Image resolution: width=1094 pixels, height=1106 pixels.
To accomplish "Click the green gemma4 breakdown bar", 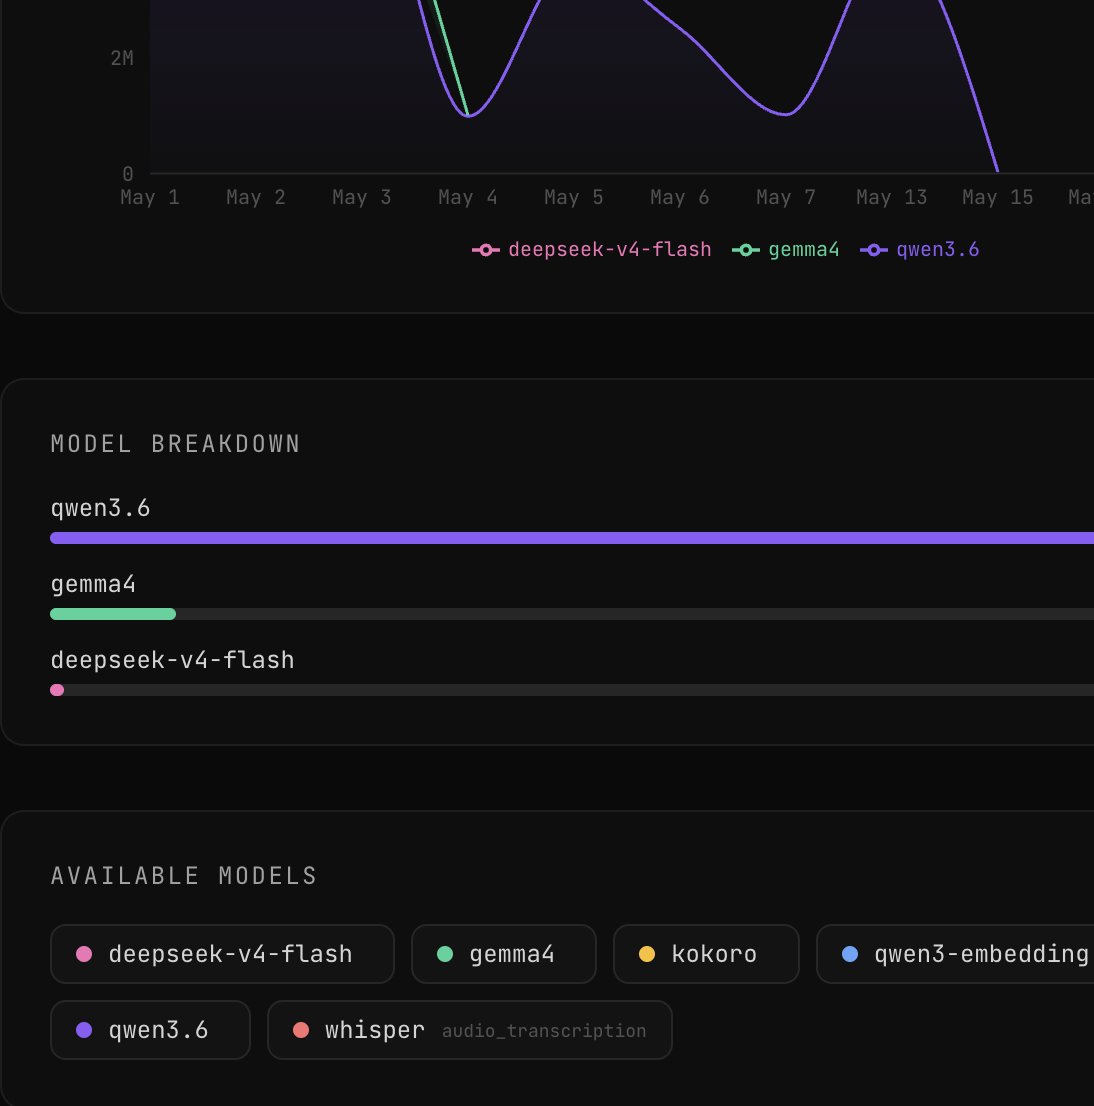I will 113,614.
